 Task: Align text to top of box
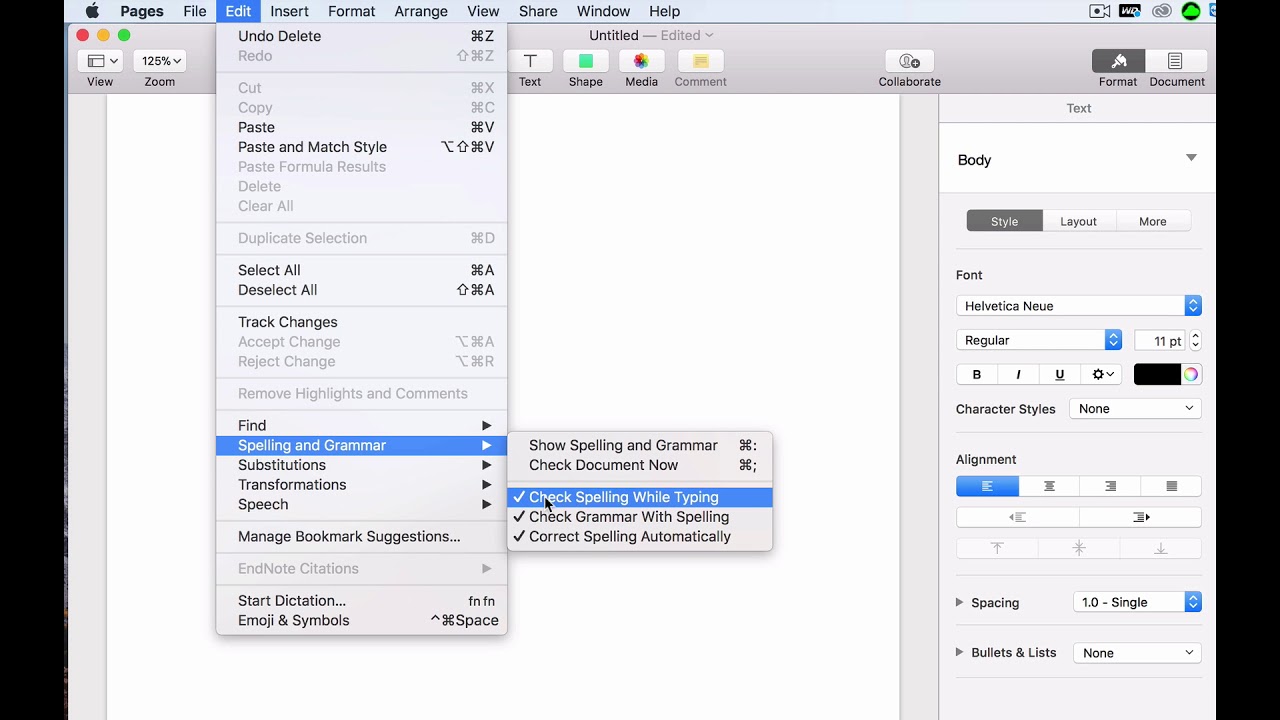(x=997, y=548)
